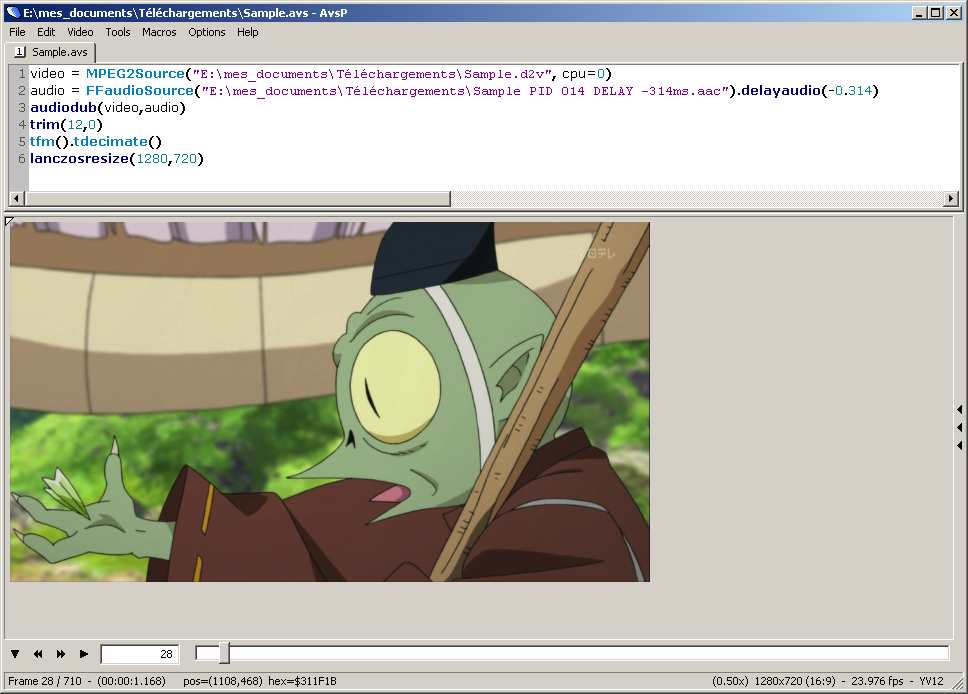Maximize the AvsP window

point(935,12)
